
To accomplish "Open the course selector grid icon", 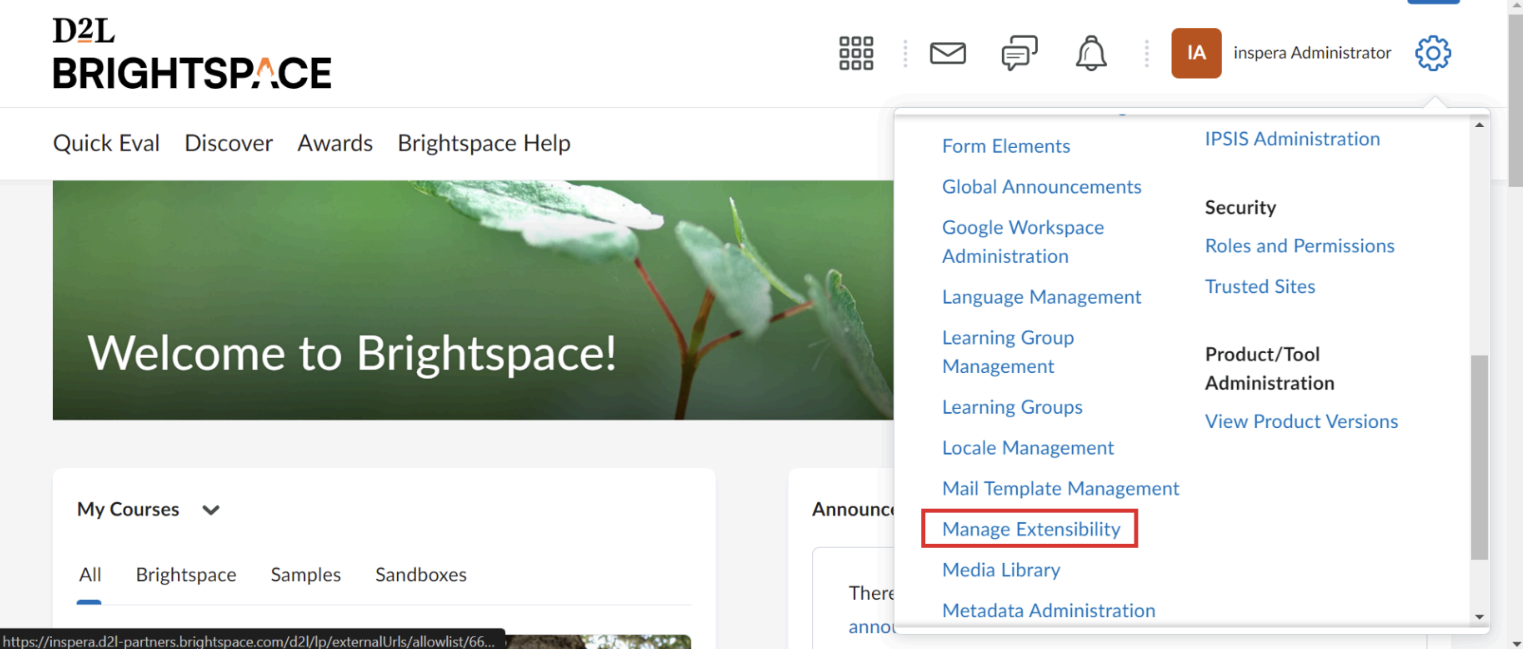I will pos(856,53).
